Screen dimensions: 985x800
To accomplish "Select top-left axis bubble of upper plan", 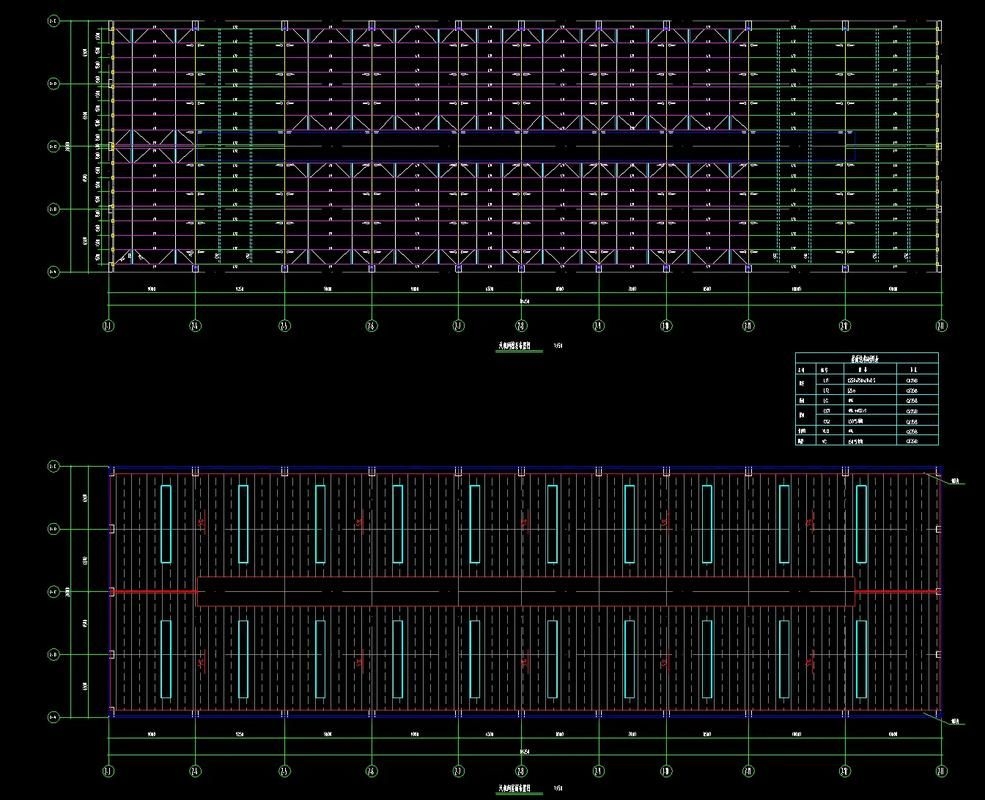I will coord(53,20).
